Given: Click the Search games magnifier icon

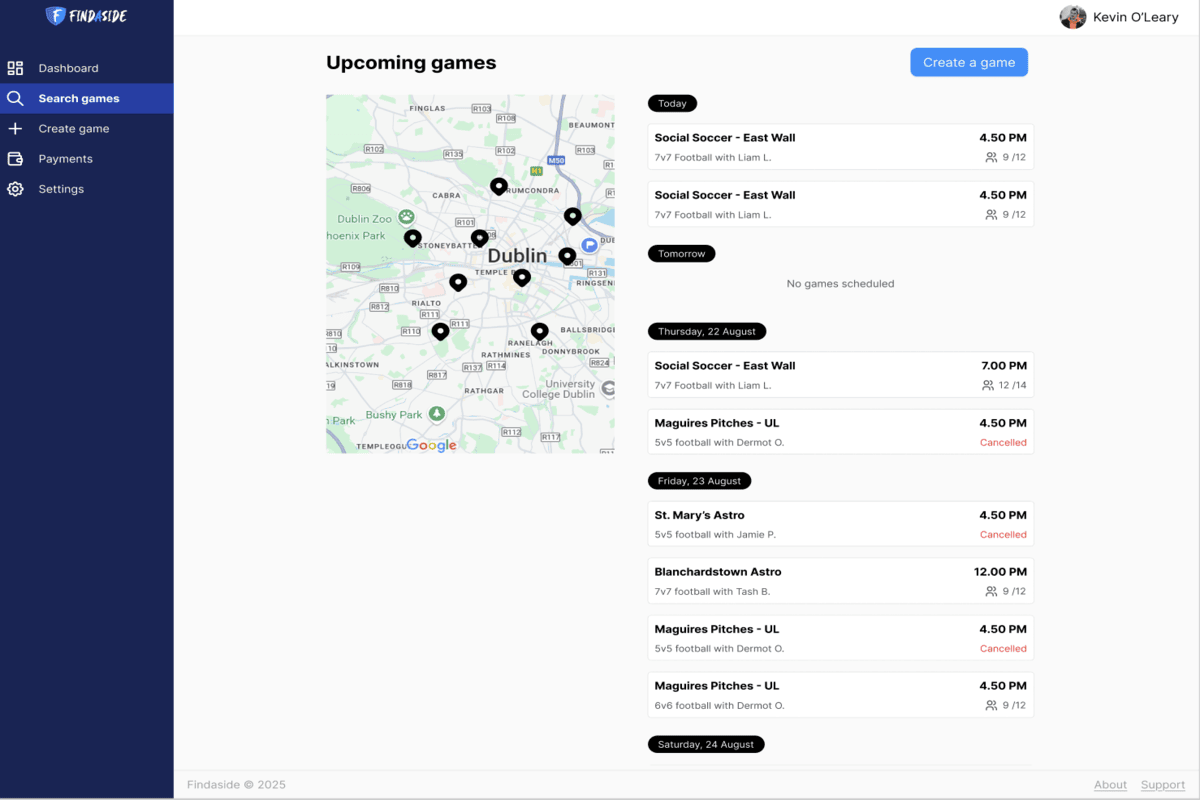Looking at the screenshot, I should click(x=15, y=98).
